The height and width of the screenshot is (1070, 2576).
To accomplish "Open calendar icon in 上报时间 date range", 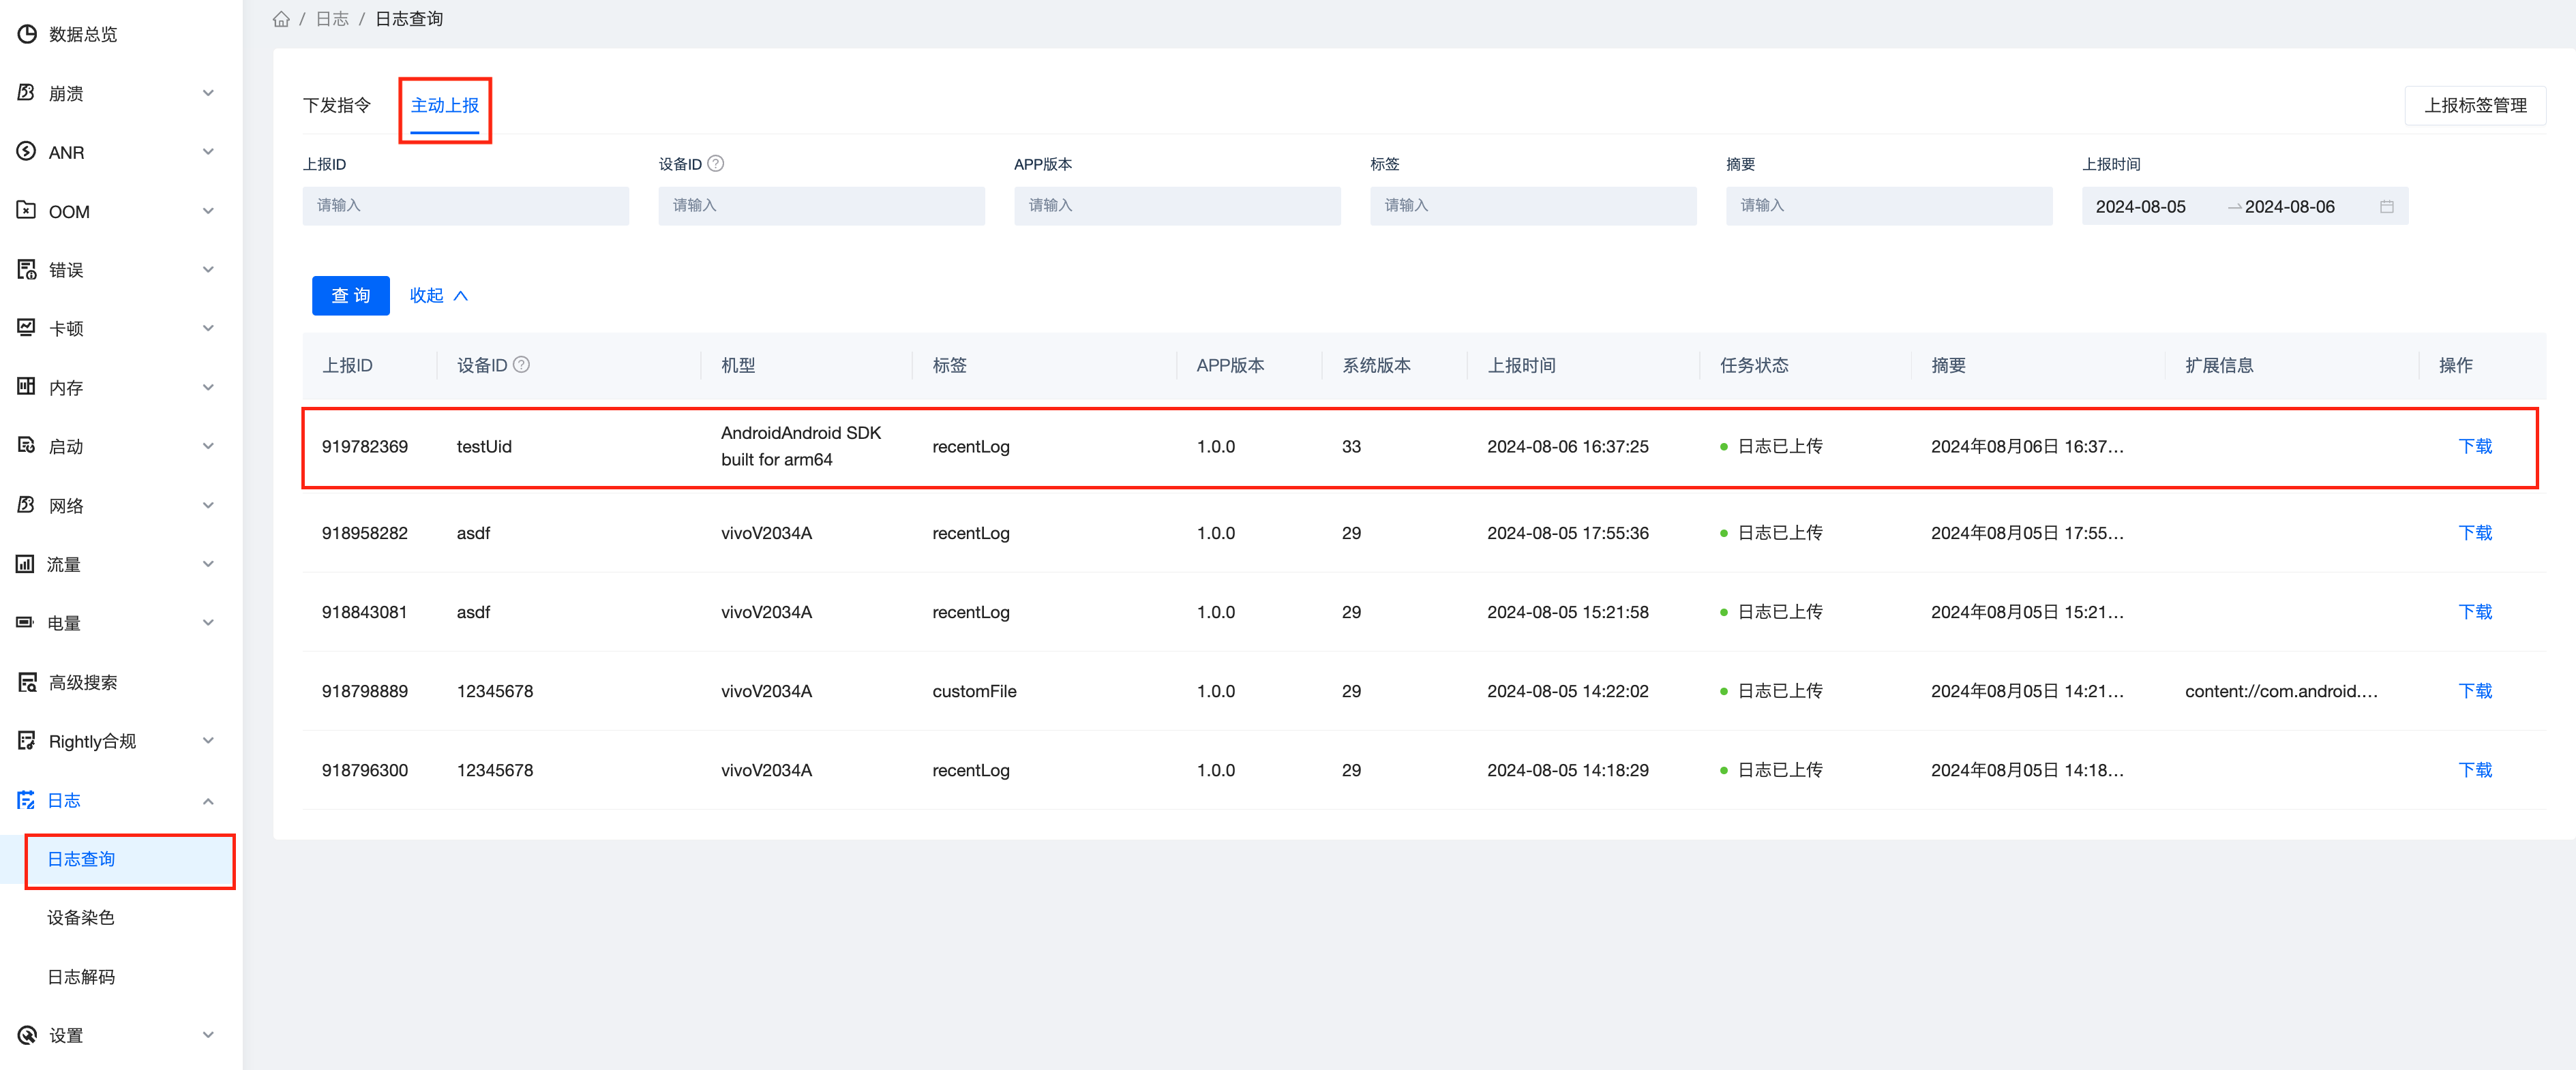I will (x=2386, y=207).
